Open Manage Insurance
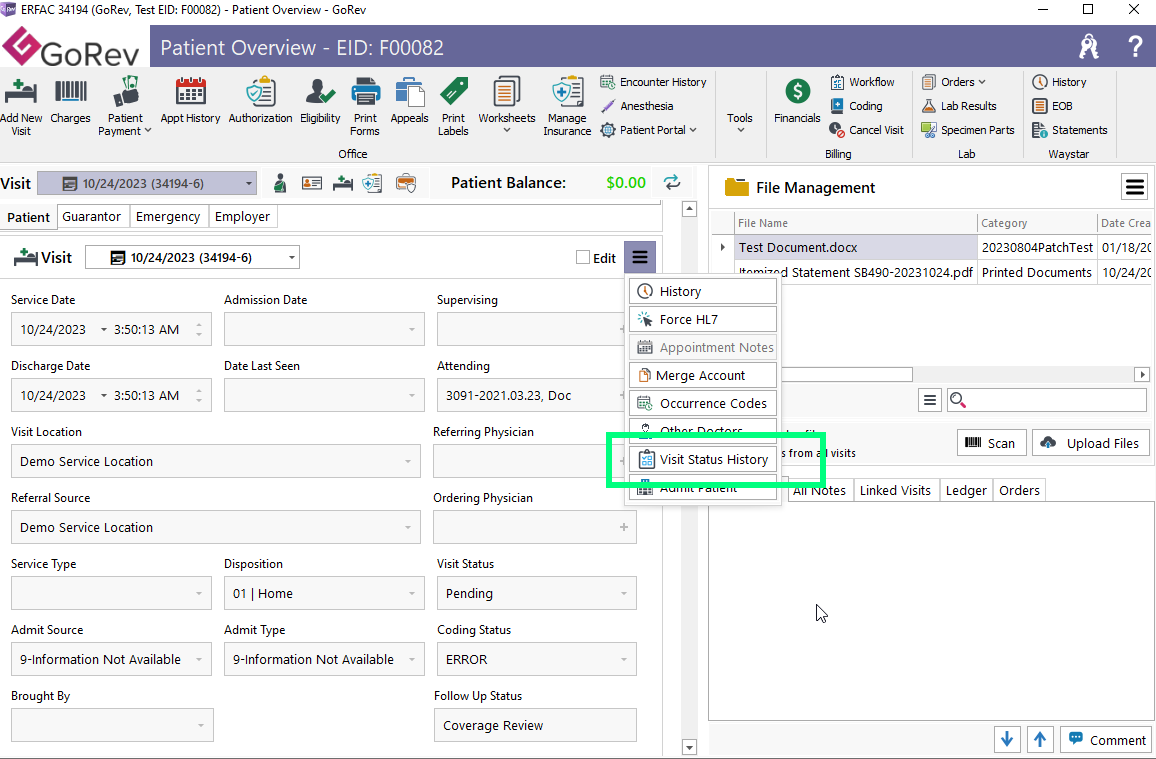 [567, 106]
